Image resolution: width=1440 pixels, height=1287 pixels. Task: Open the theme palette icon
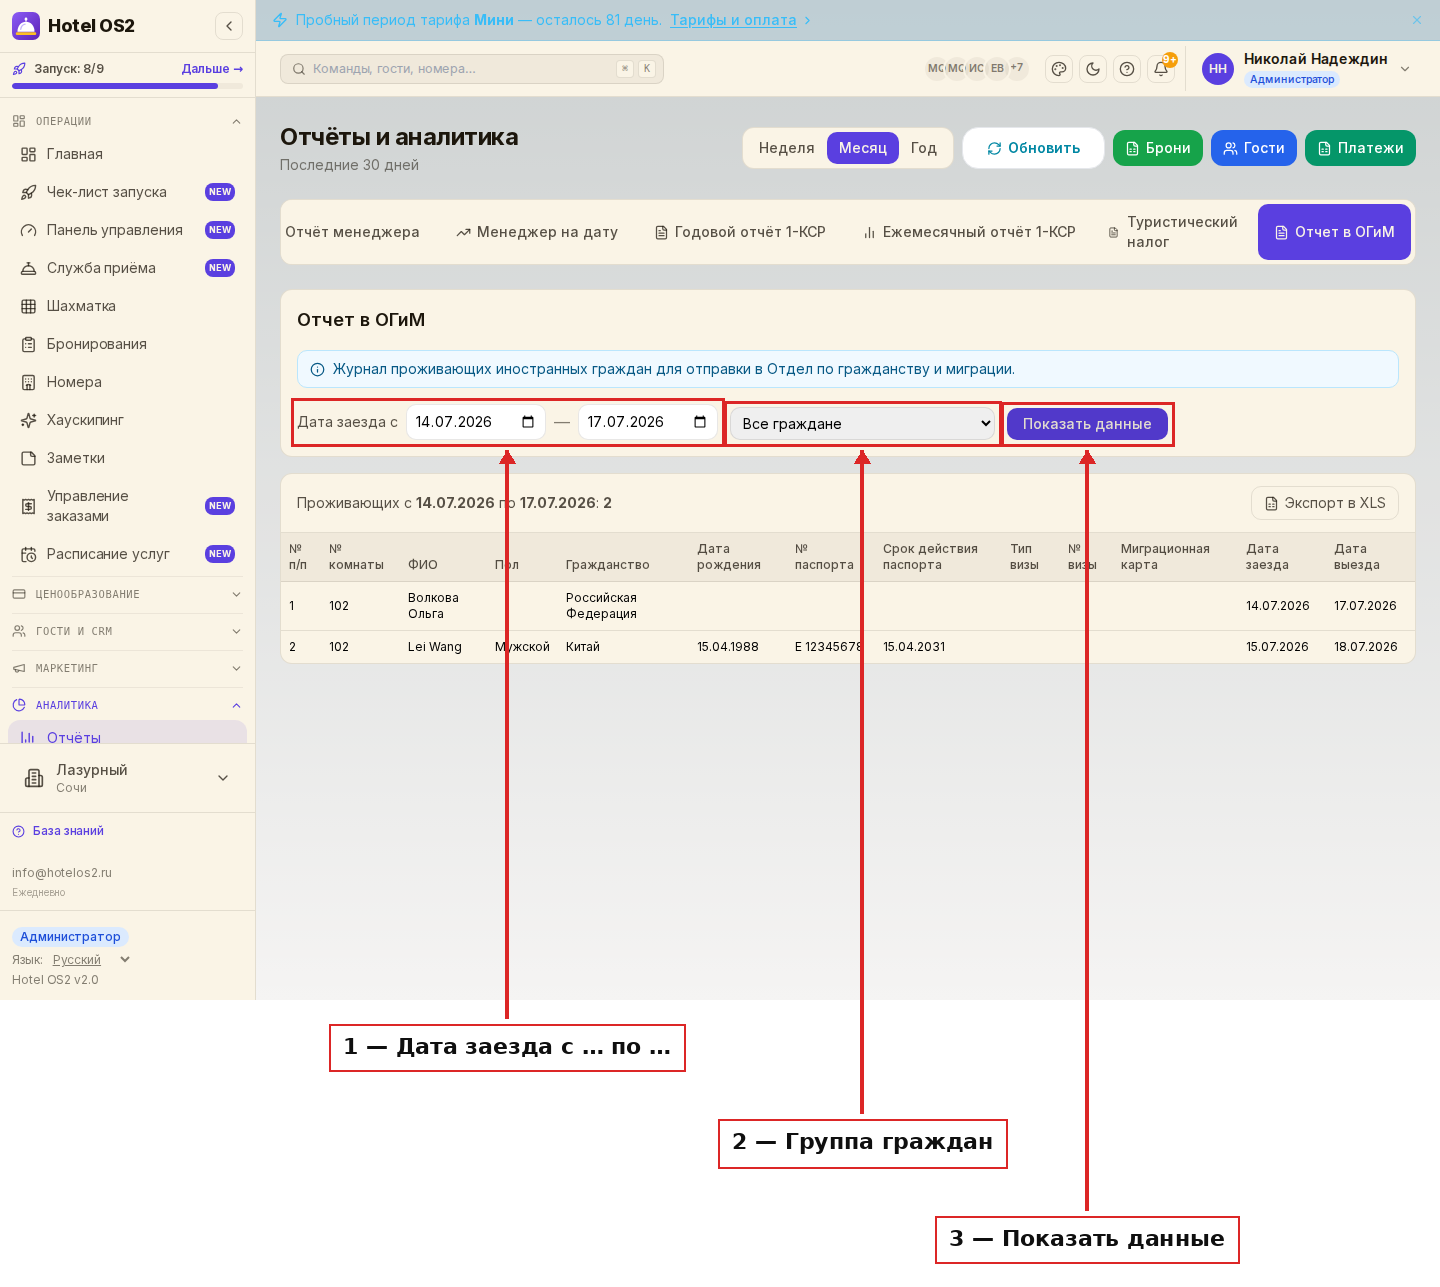tap(1059, 69)
